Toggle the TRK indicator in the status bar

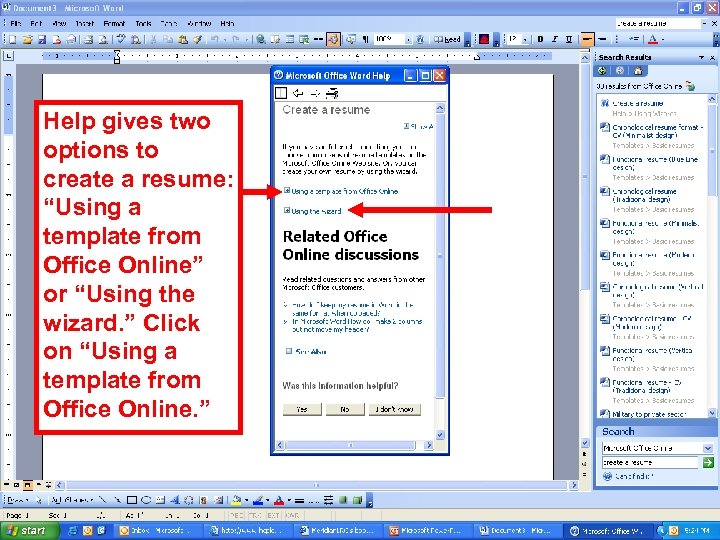256,515
